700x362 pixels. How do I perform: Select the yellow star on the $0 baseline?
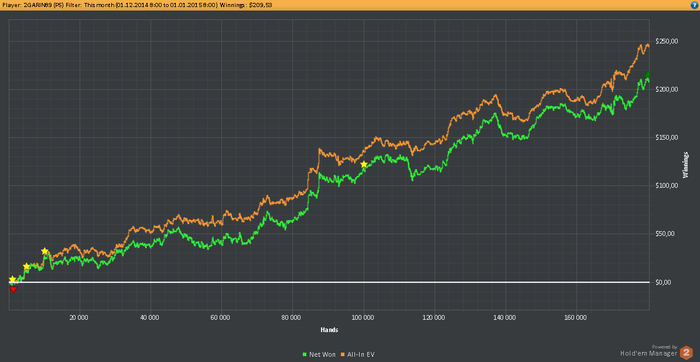click(x=12, y=279)
